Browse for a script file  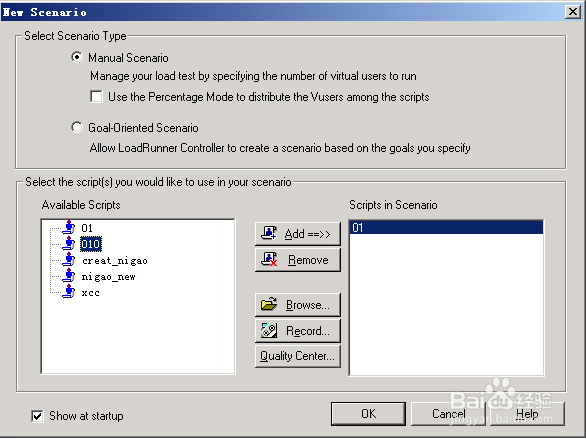pos(298,305)
